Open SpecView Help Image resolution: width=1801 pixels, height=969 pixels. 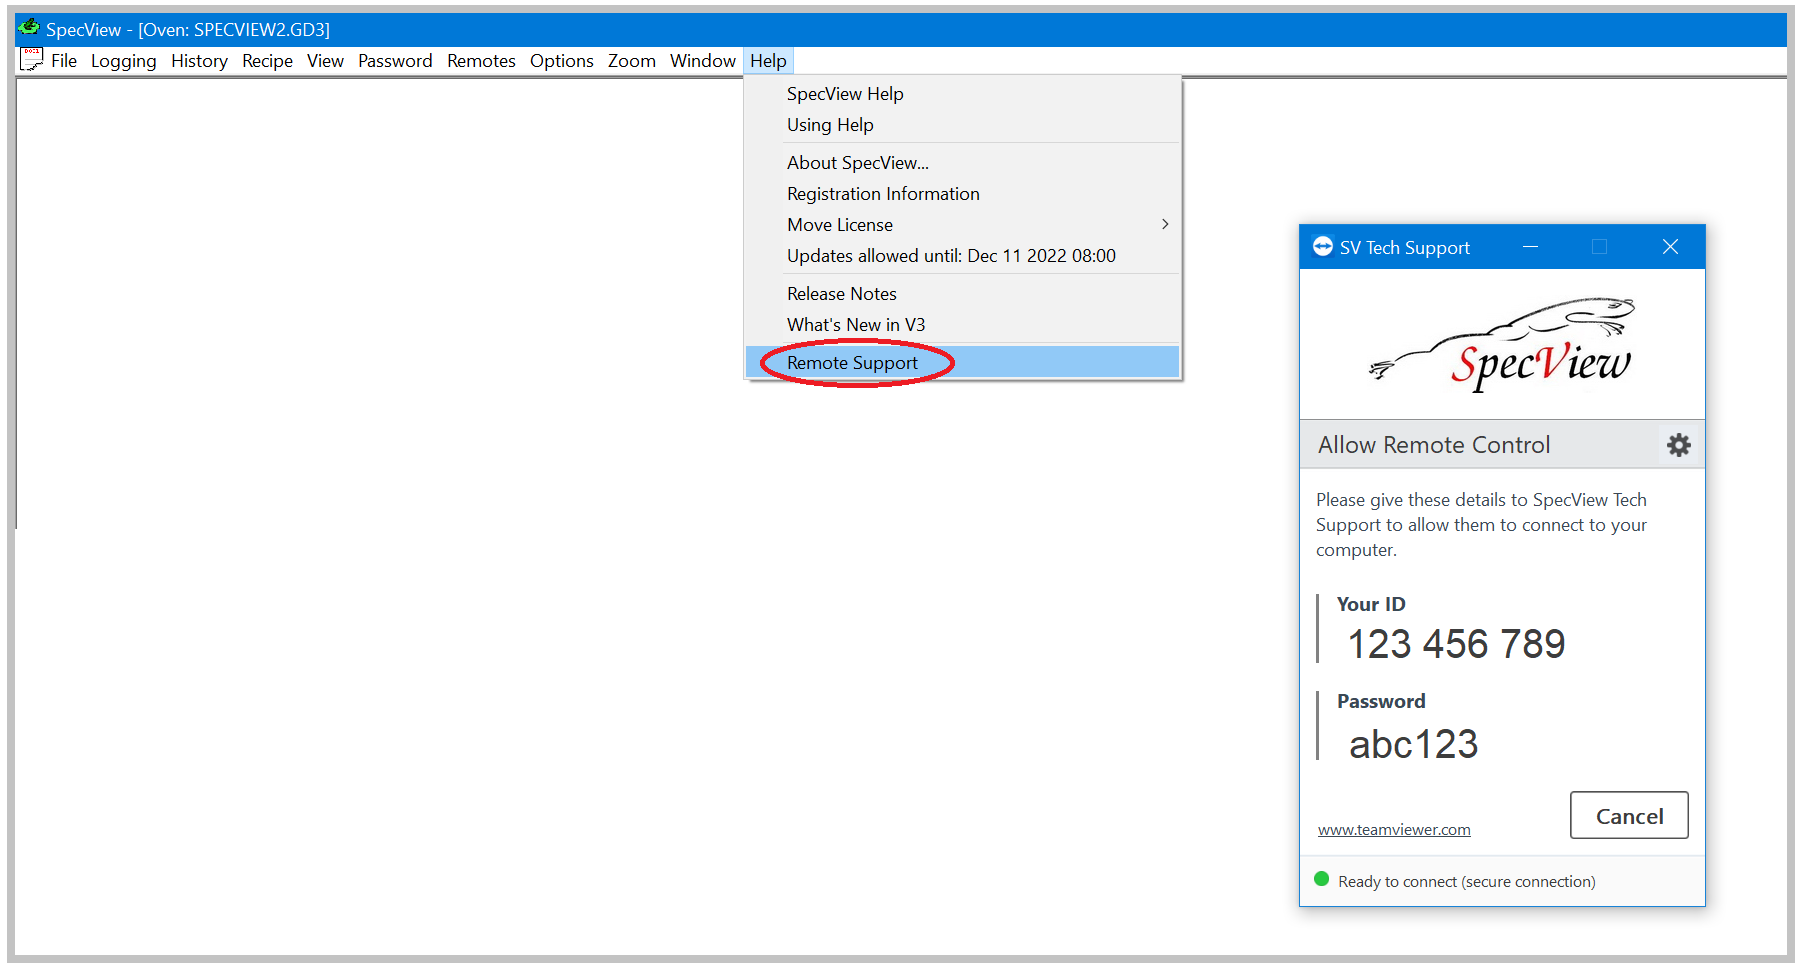click(x=844, y=93)
